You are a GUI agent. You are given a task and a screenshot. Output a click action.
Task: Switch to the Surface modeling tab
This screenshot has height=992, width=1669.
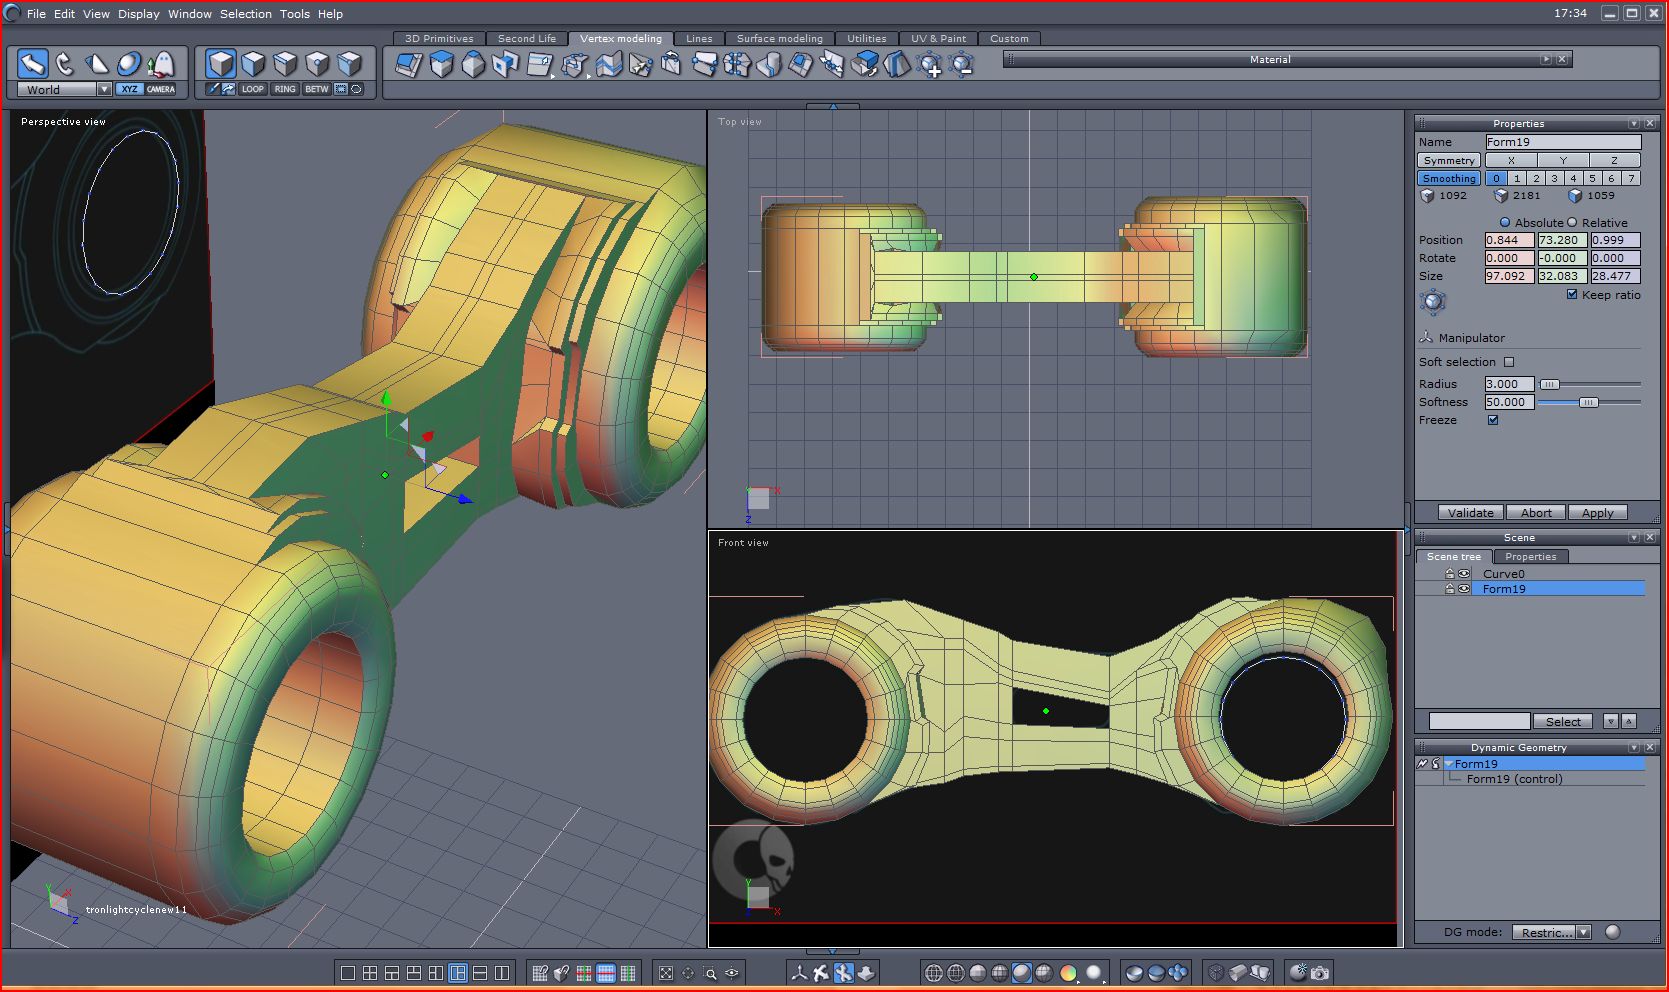(x=779, y=38)
